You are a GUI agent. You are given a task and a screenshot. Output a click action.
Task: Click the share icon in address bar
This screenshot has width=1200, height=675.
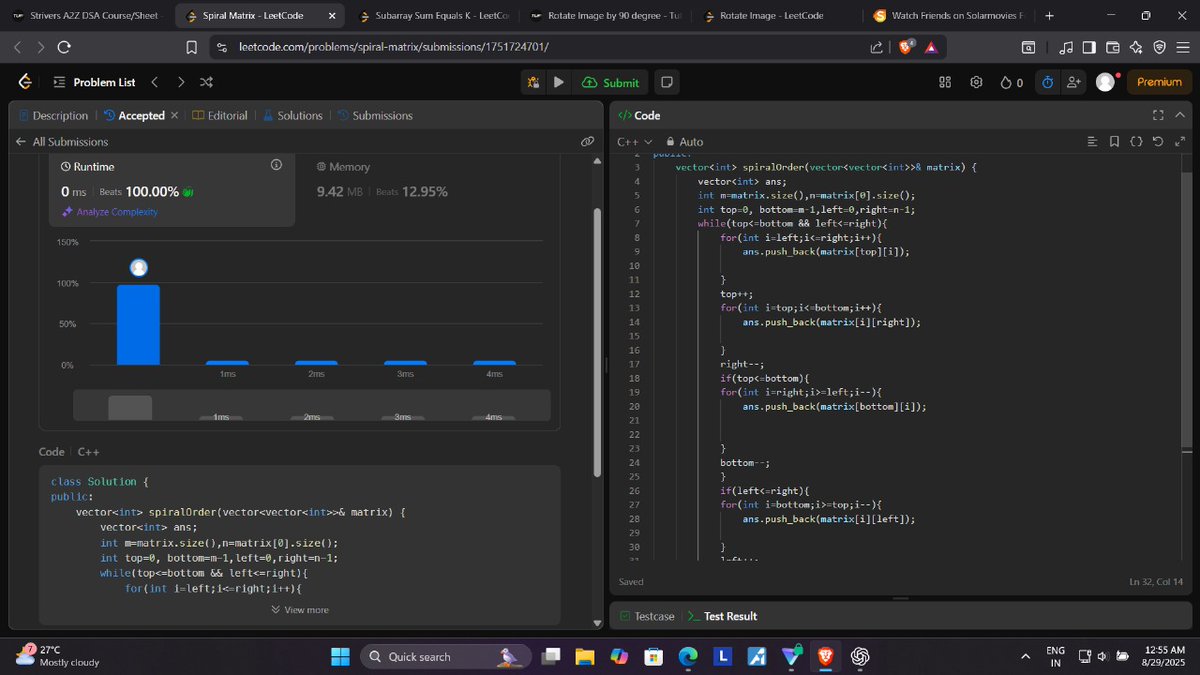pos(877,47)
